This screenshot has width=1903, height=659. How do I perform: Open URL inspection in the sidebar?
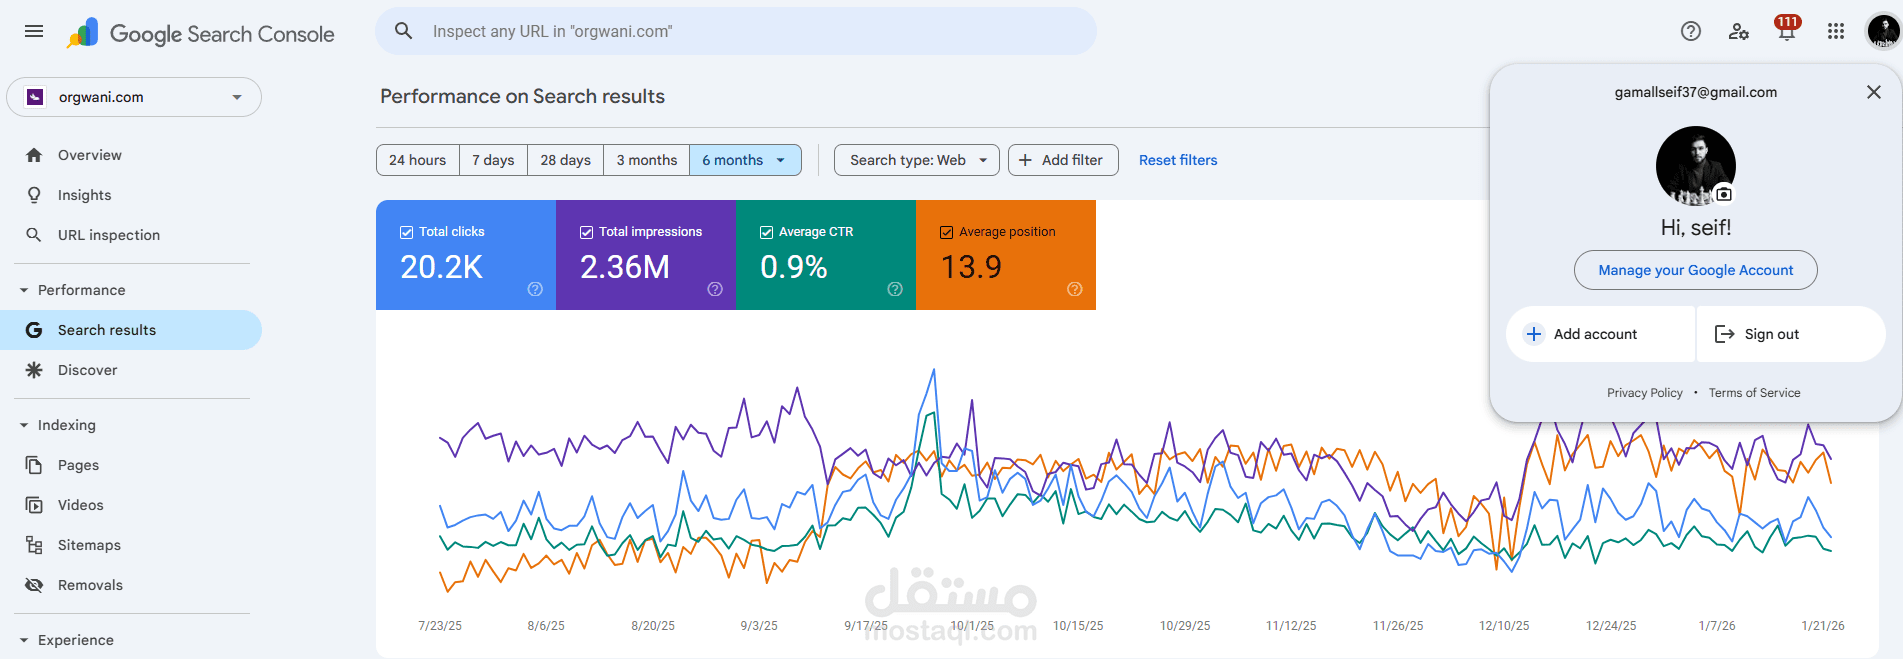coord(131,235)
